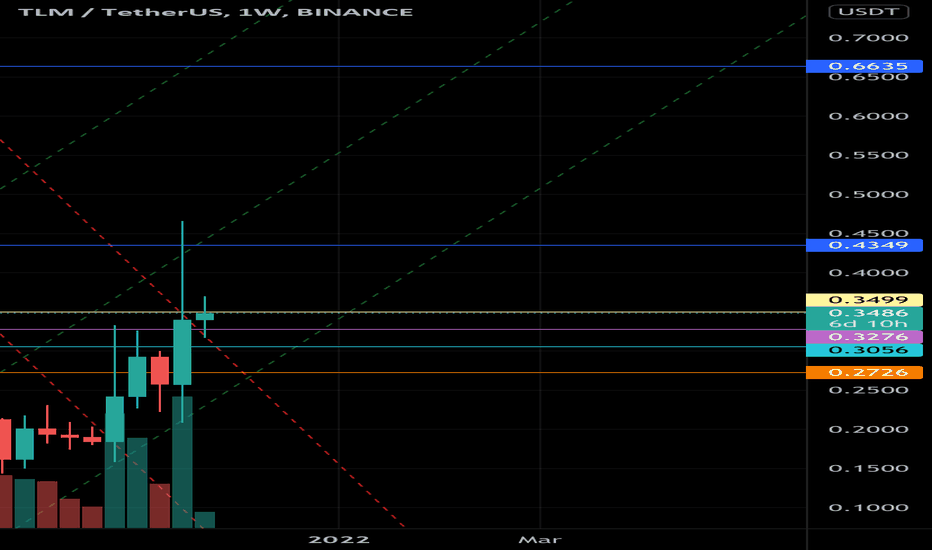The image size is (932, 550).
Task: Click the 0.6000 price scale value
Action: click(868, 116)
